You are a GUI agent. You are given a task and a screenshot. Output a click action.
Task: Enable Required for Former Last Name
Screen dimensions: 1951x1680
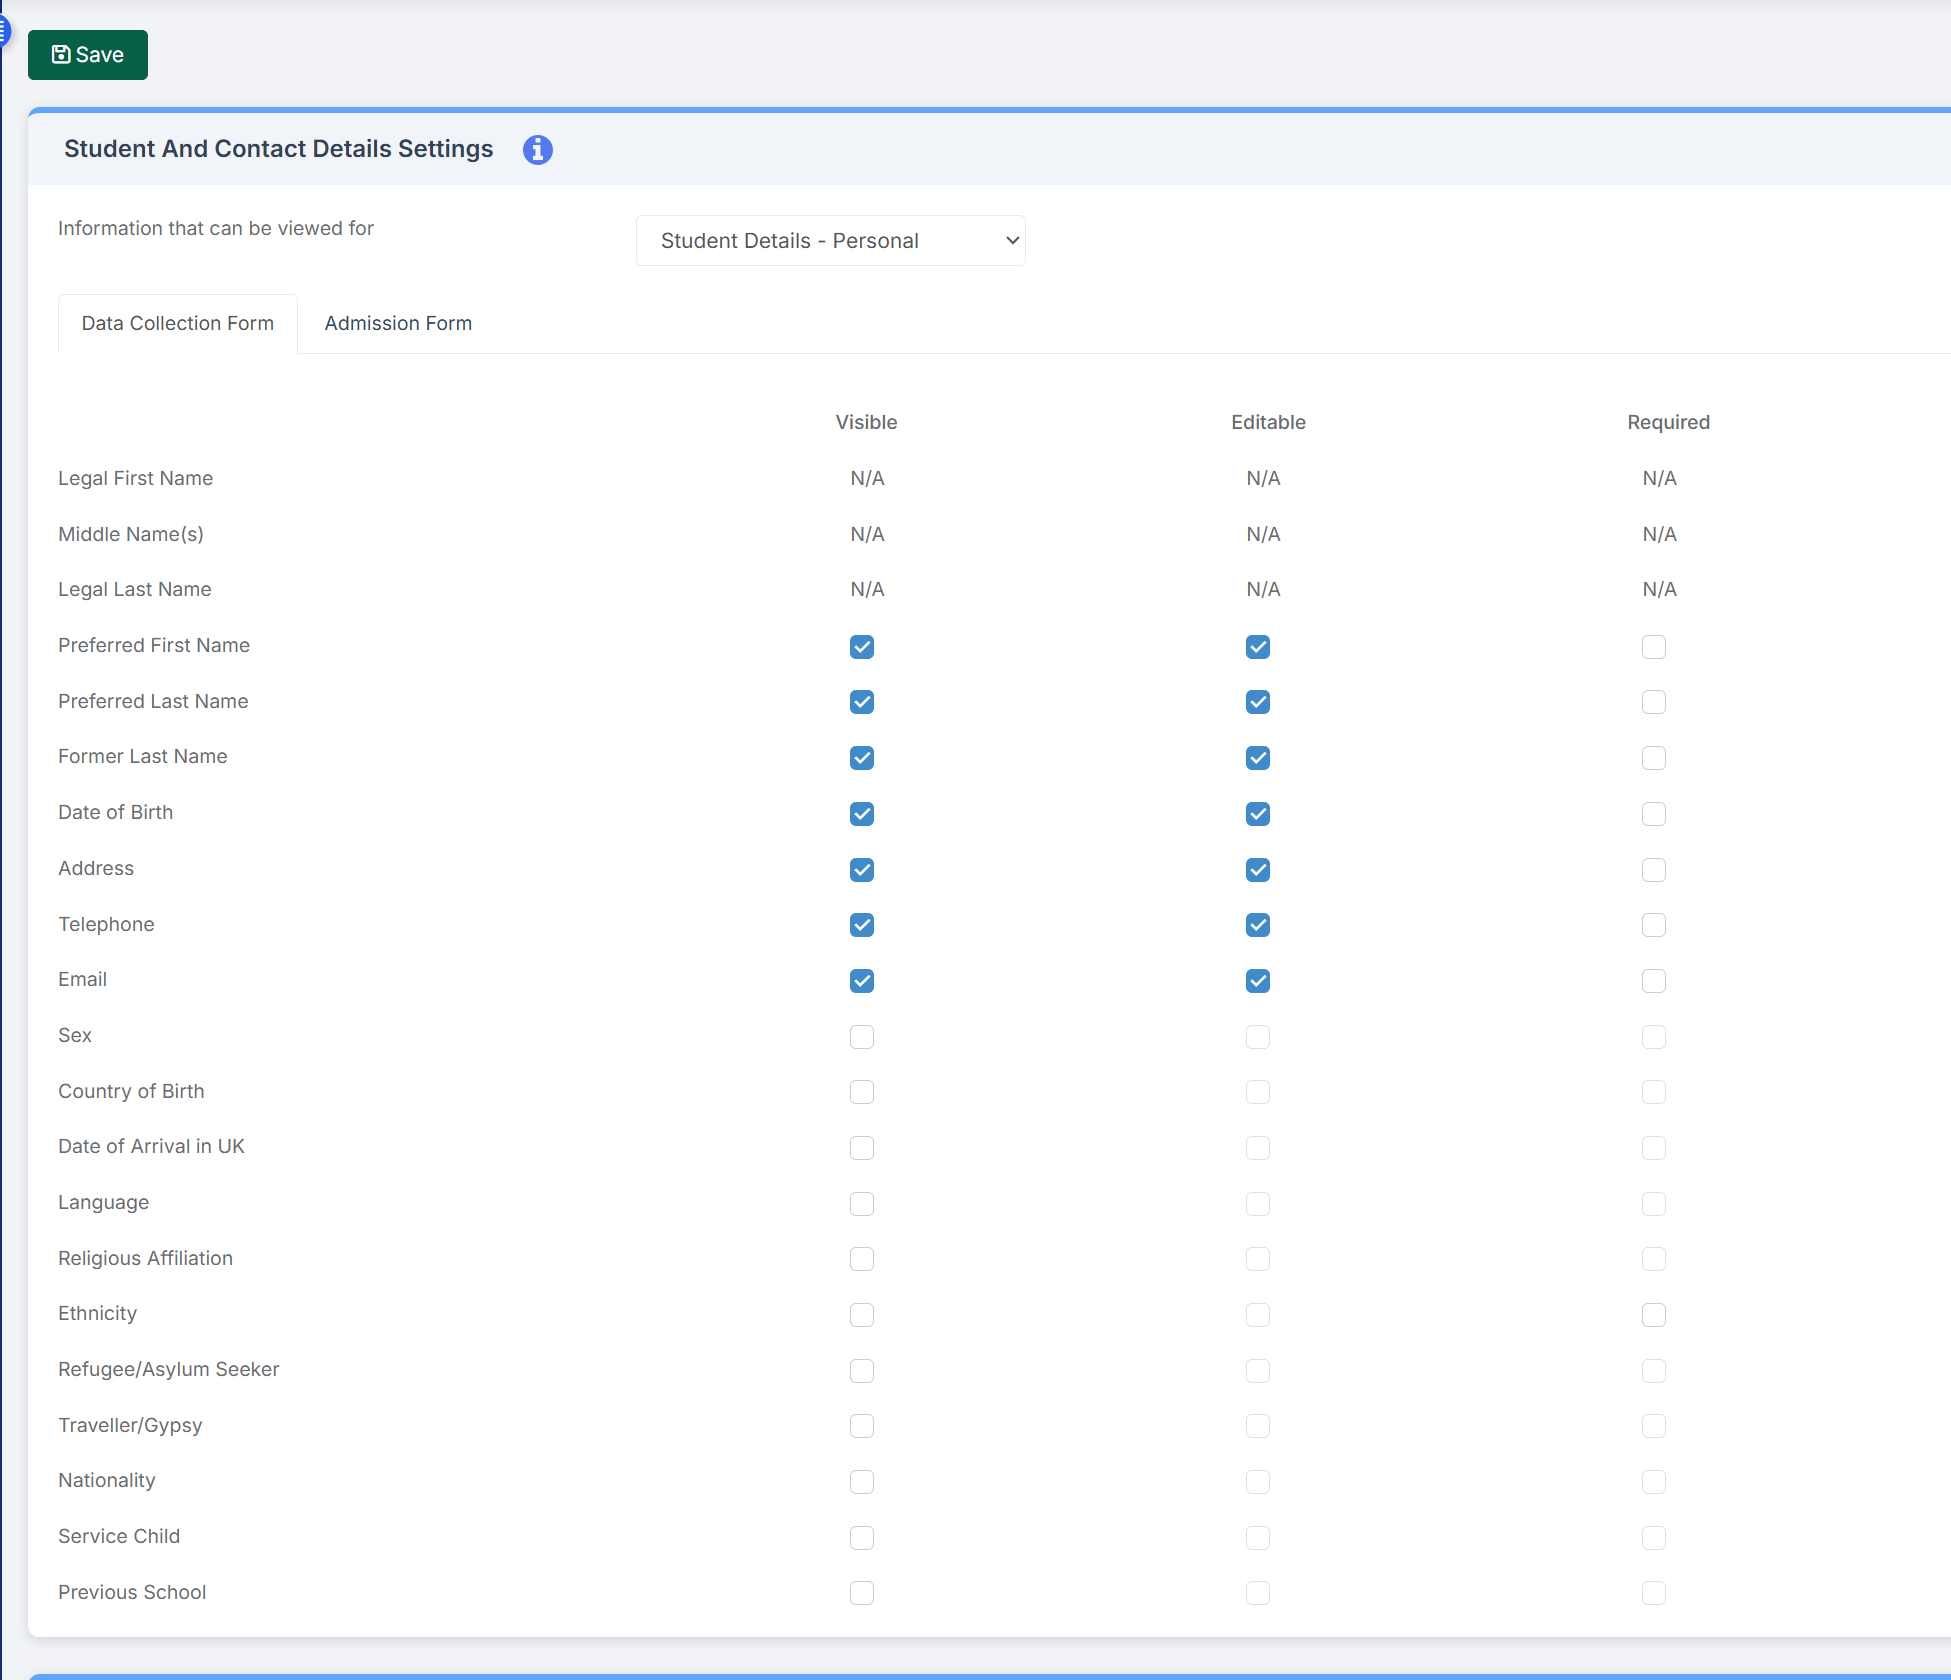coord(1653,758)
